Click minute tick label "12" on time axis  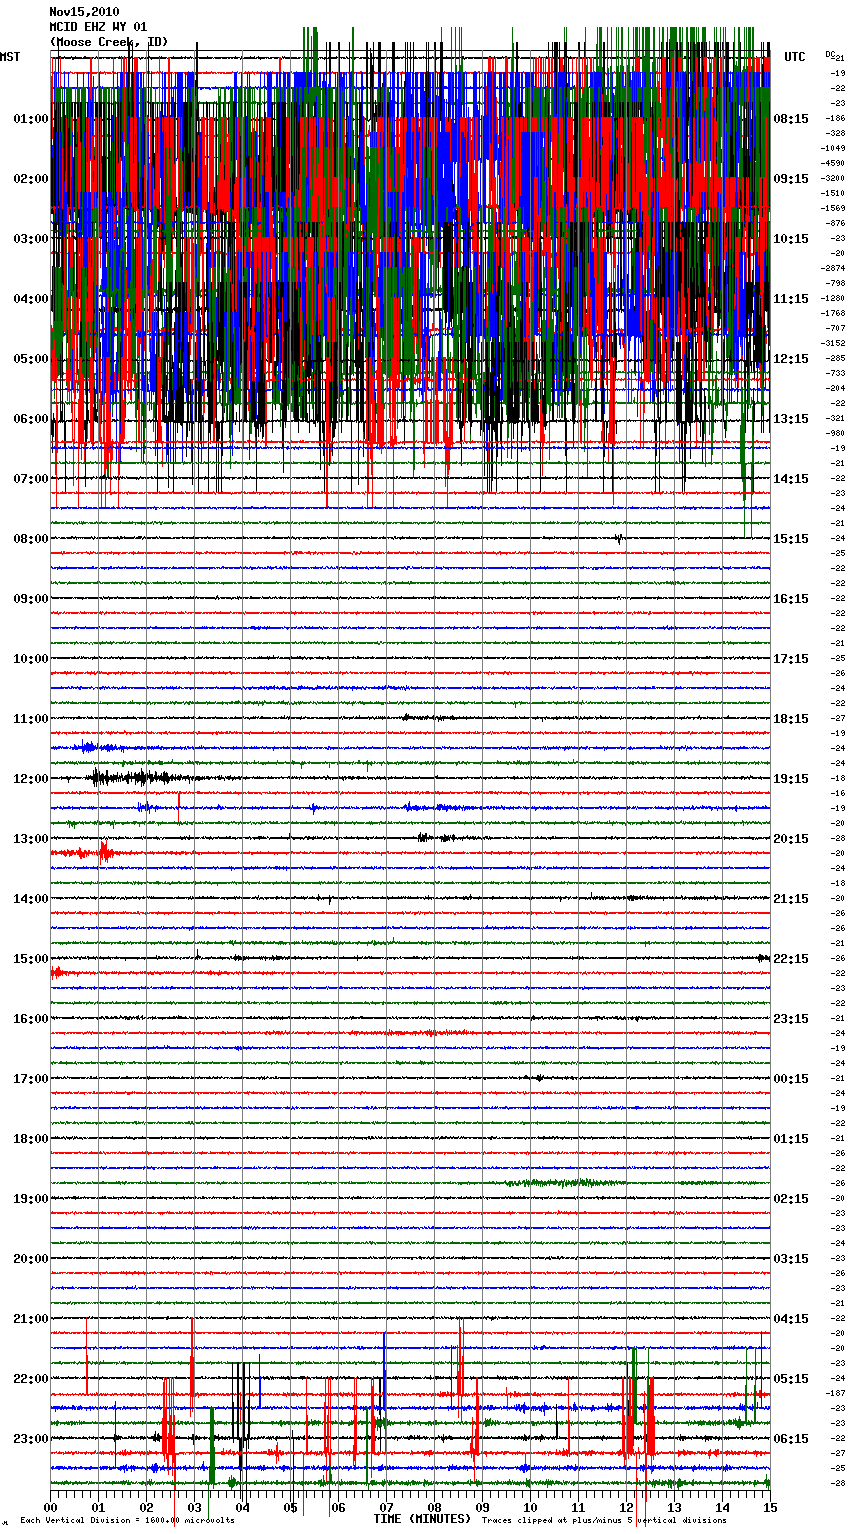coord(626,1507)
